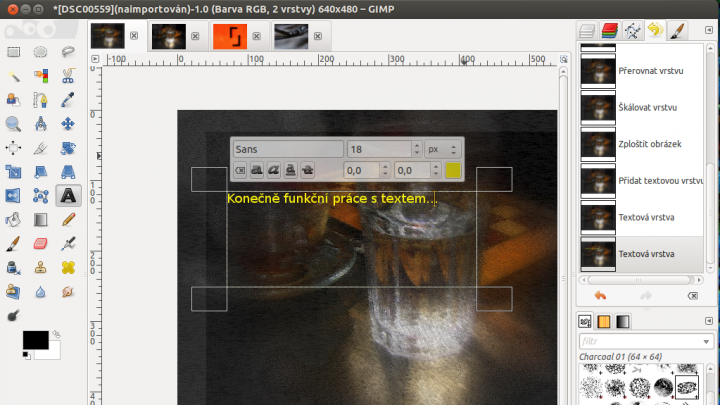This screenshot has width=720, height=405.
Task: Select the Škálovat vrstvu history step
Action: click(641, 107)
